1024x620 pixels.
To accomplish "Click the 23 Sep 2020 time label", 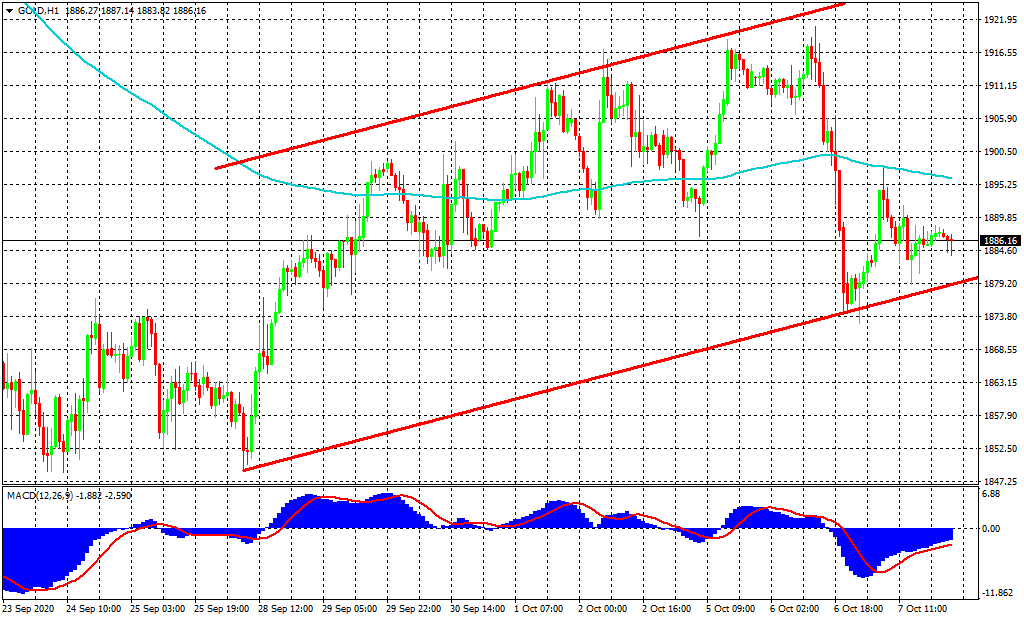I will [x=30, y=607].
